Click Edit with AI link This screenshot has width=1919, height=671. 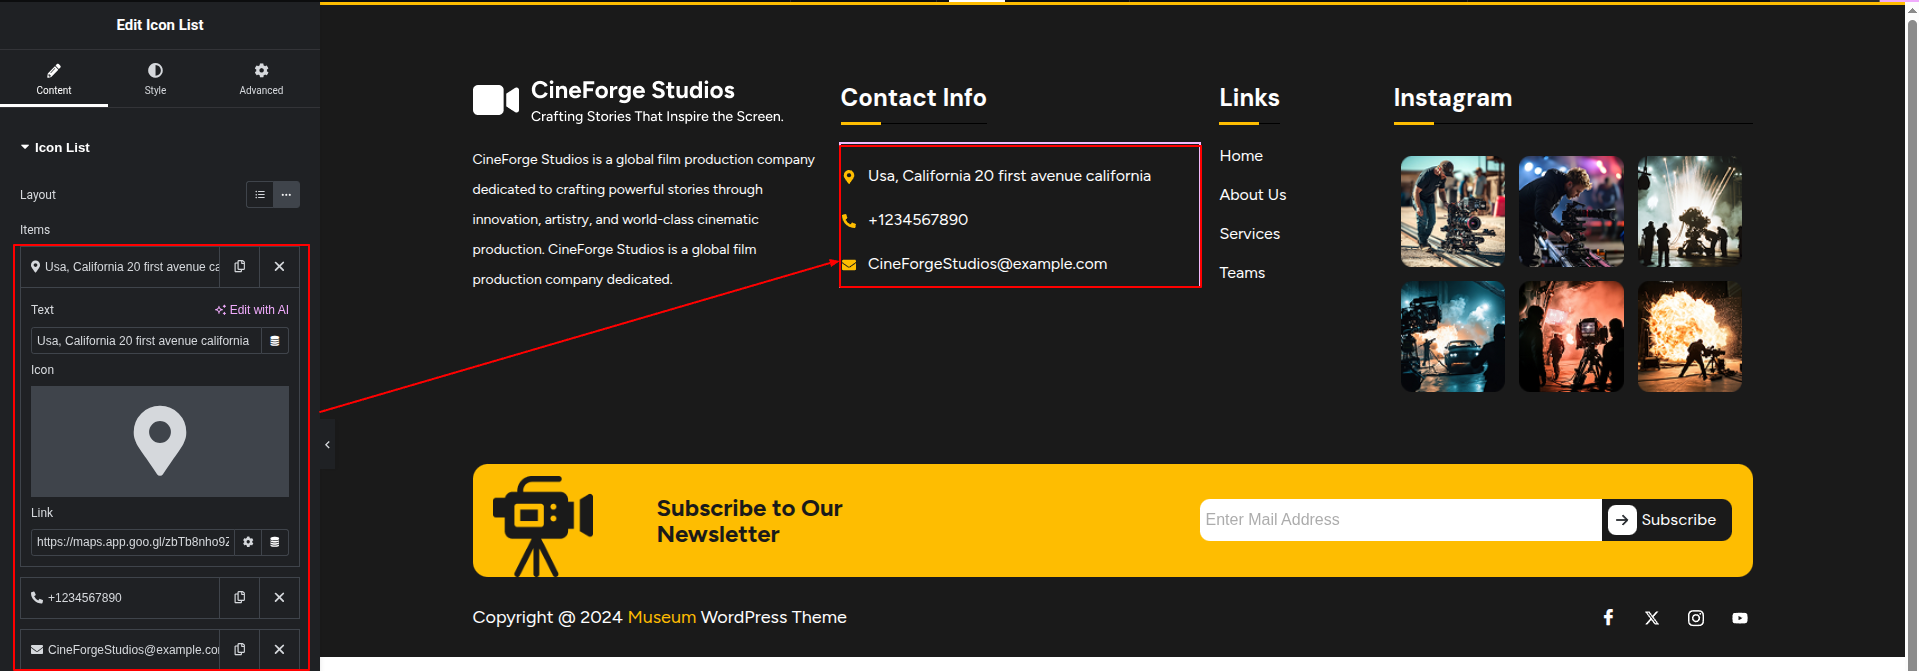click(252, 310)
